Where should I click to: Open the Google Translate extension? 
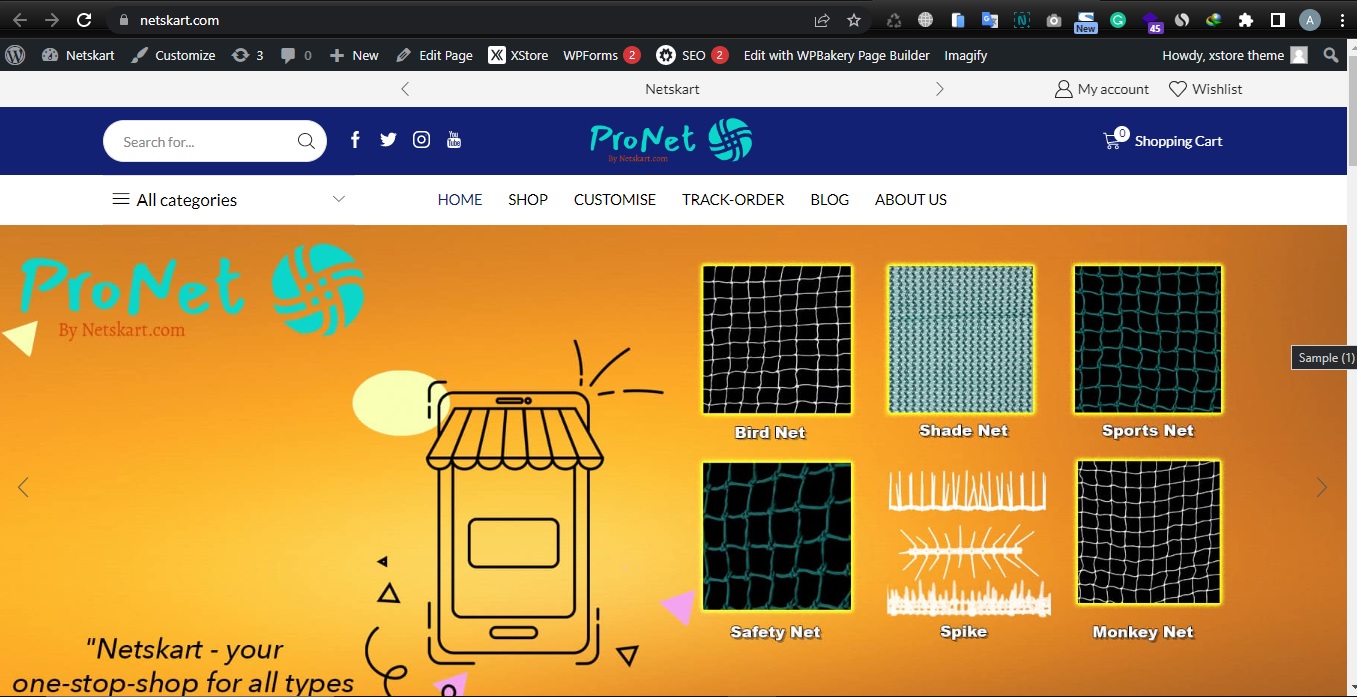pos(990,20)
